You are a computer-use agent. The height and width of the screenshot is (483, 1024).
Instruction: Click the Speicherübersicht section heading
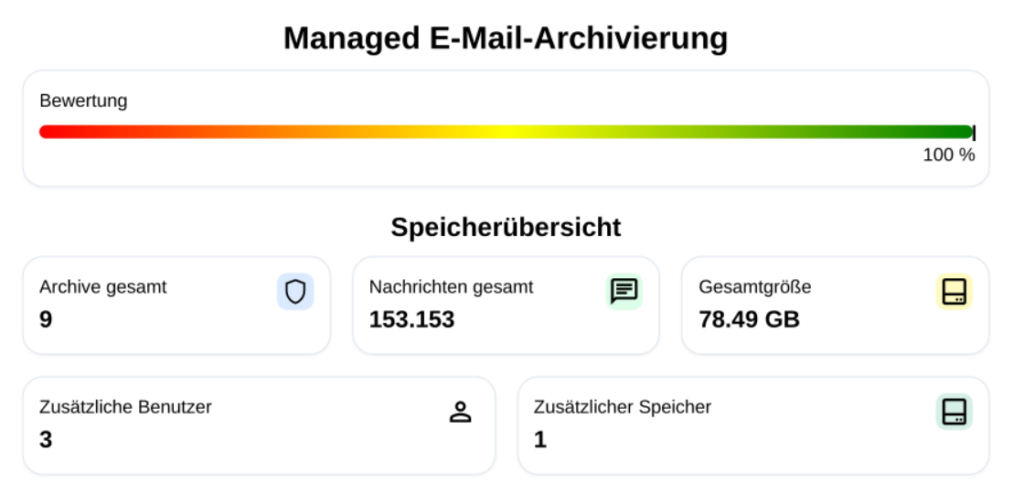[506, 227]
